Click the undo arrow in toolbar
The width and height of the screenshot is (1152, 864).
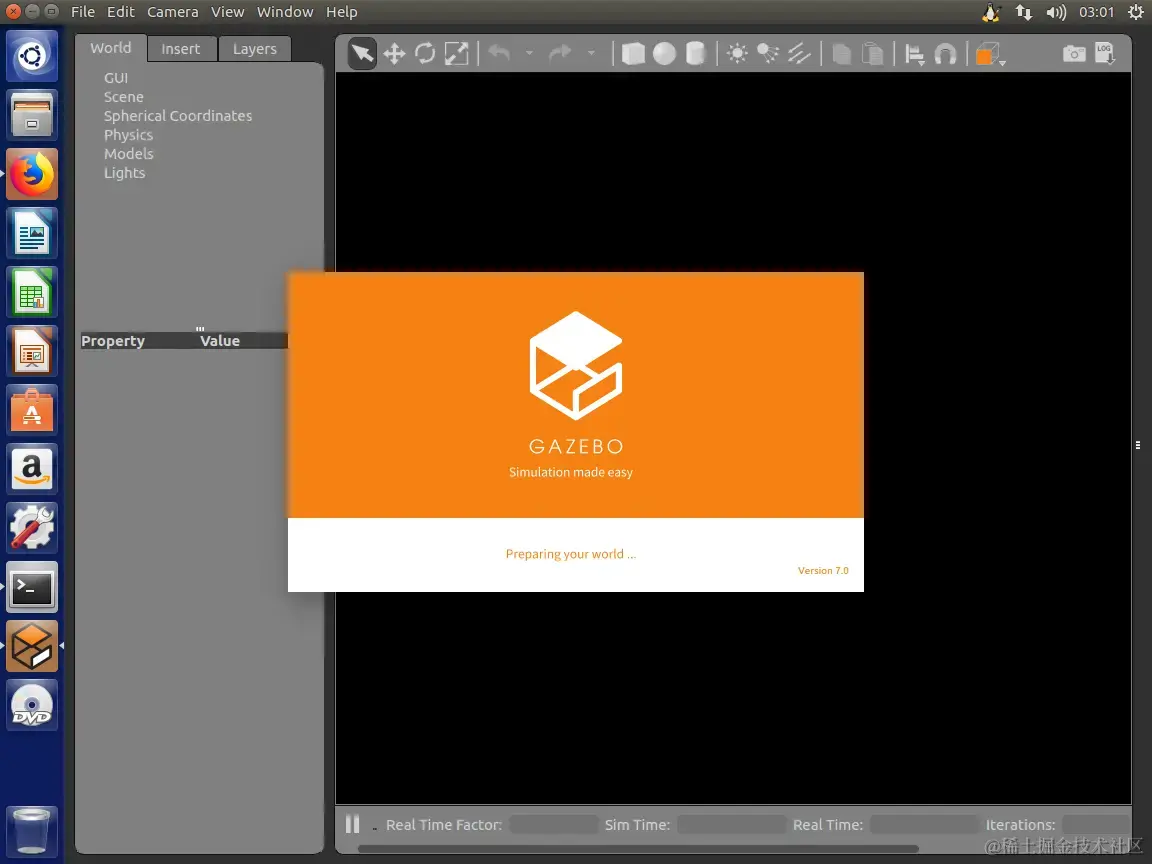[x=500, y=53]
